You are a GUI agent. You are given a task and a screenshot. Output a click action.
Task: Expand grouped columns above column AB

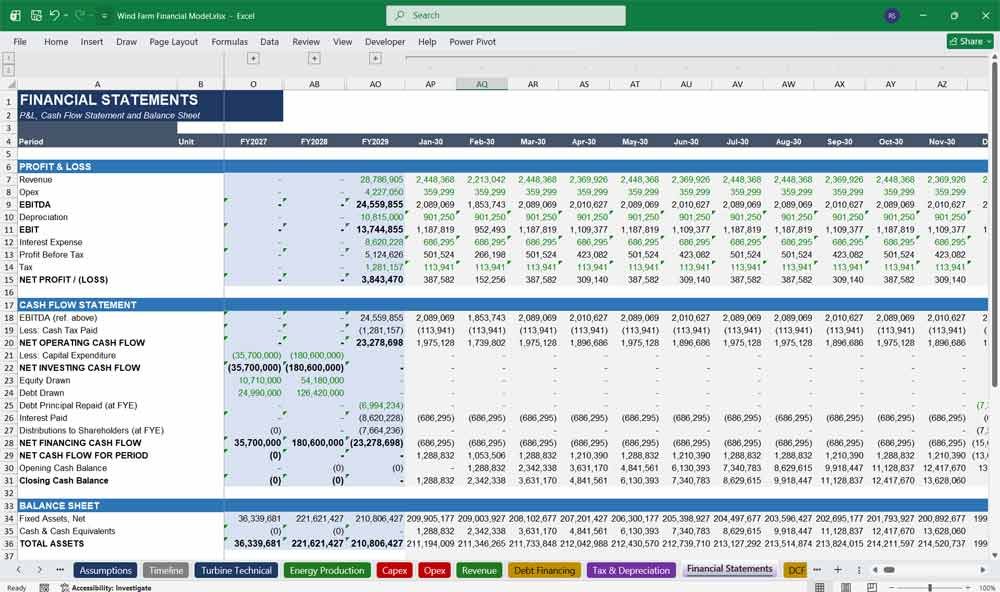click(314, 59)
